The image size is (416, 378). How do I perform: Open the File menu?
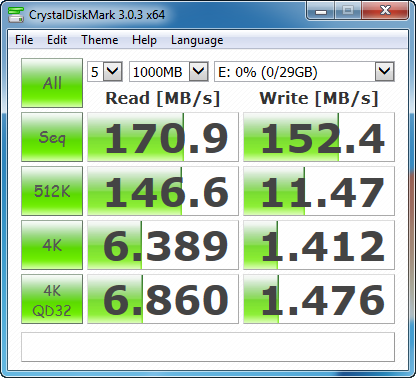24,40
